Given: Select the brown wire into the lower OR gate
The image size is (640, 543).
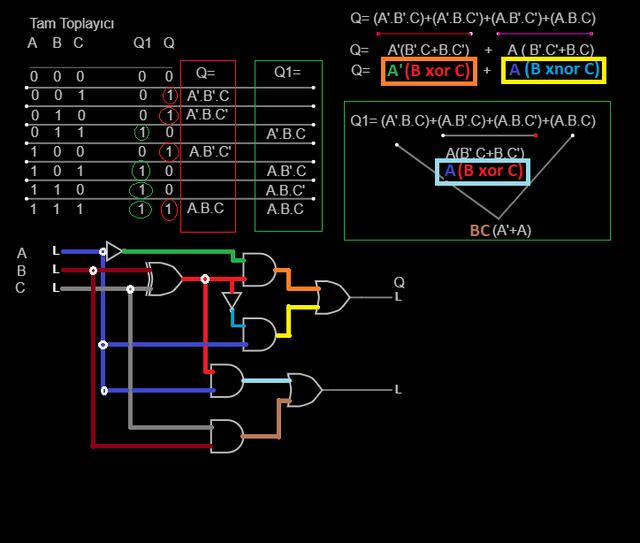Looking at the screenshot, I should click(x=279, y=418).
